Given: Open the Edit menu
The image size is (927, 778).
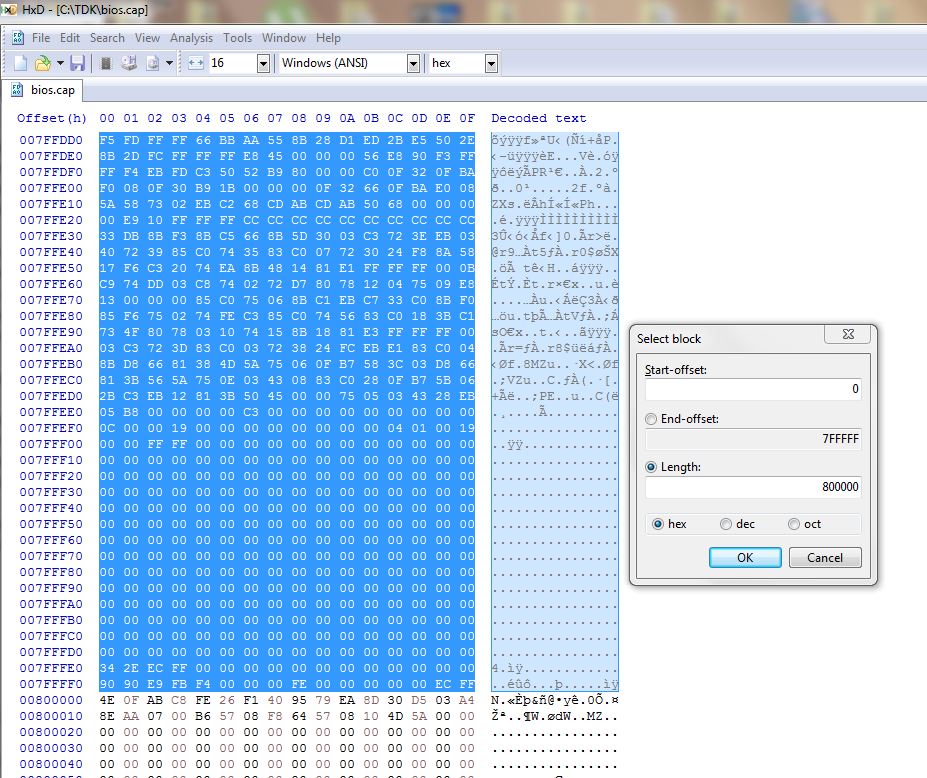Looking at the screenshot, I should 70,38.
